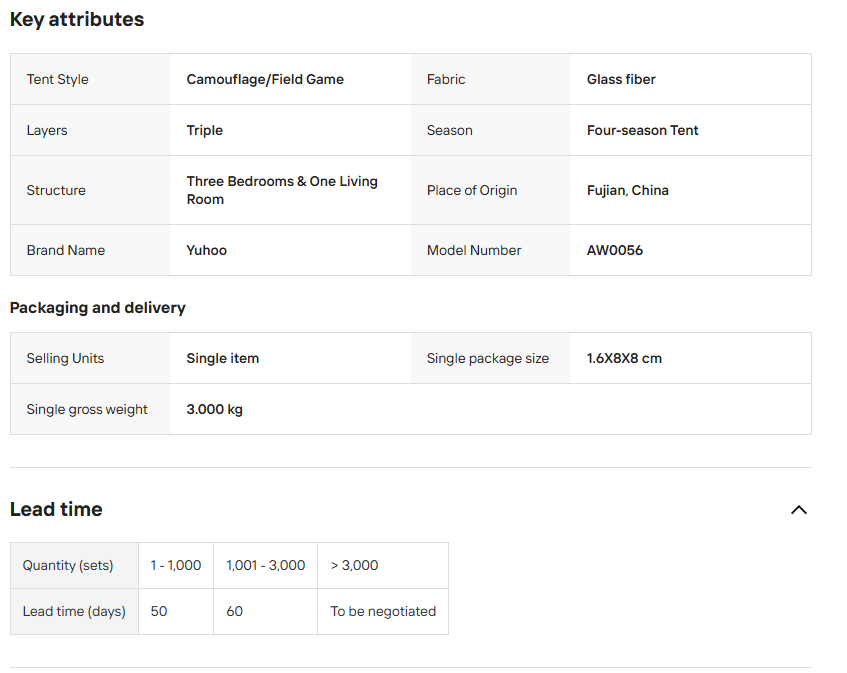Select the Single item selling units value
The height and width of the screenshot is (673, 847).
click(223, 359)
